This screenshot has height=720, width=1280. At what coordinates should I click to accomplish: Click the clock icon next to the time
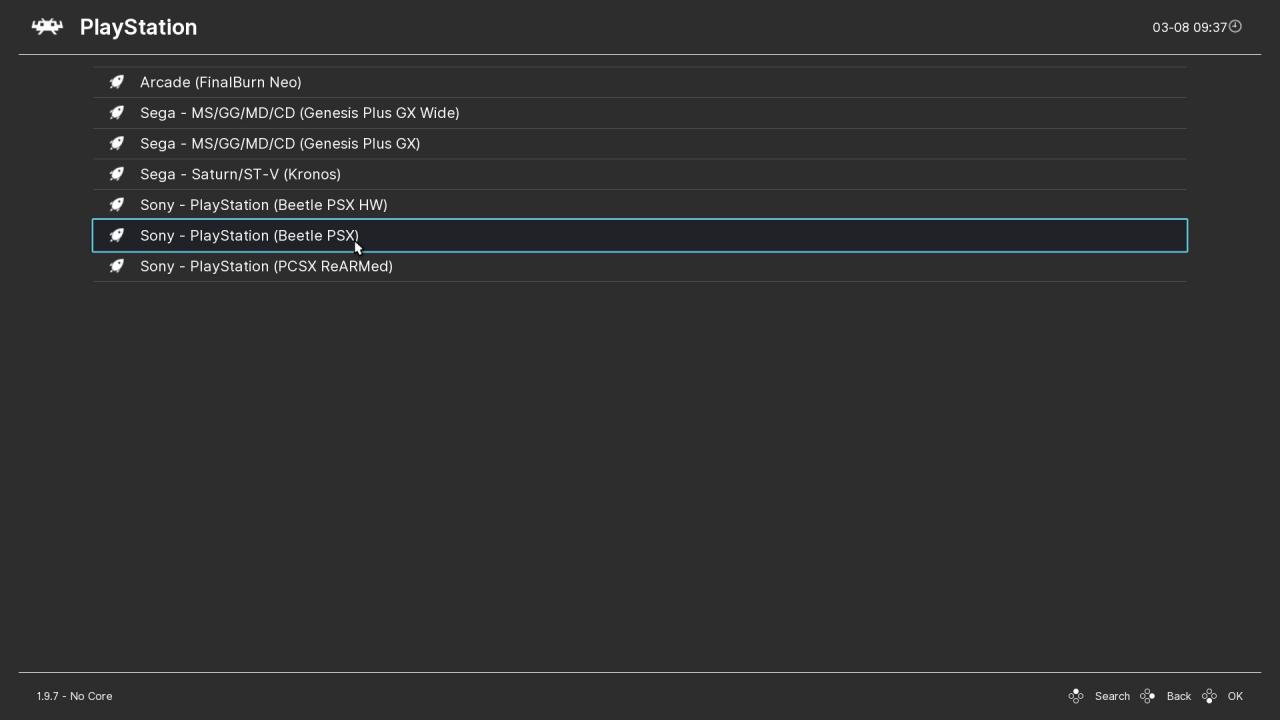point(1235,26)
